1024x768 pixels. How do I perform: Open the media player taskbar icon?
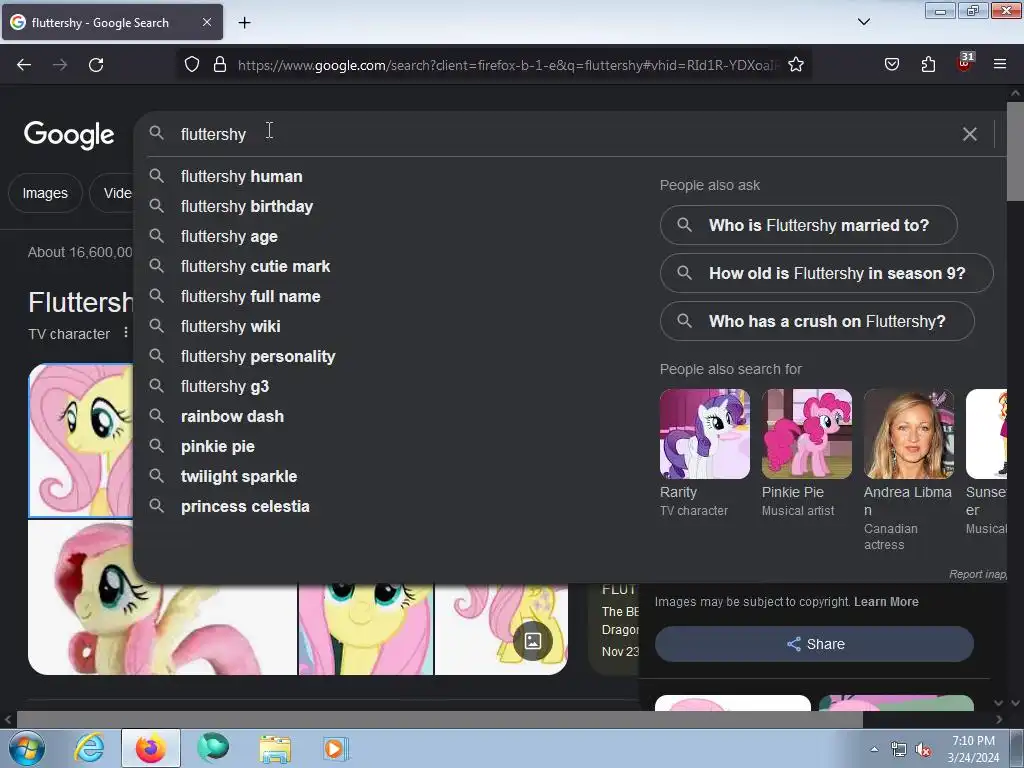point(336,748)
